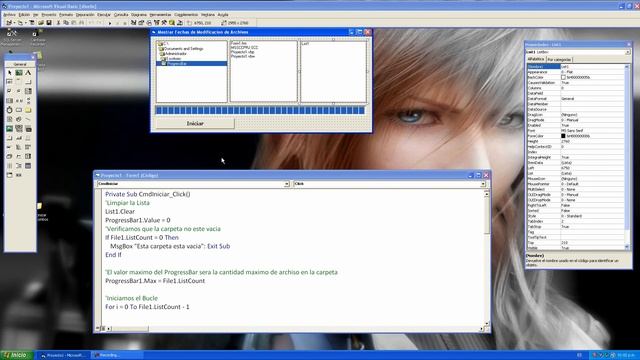Viewport: 640px width, 360px height.
Task: Expand the CmdIniciar object dropdown in the code window
Action: click(287, 184)
